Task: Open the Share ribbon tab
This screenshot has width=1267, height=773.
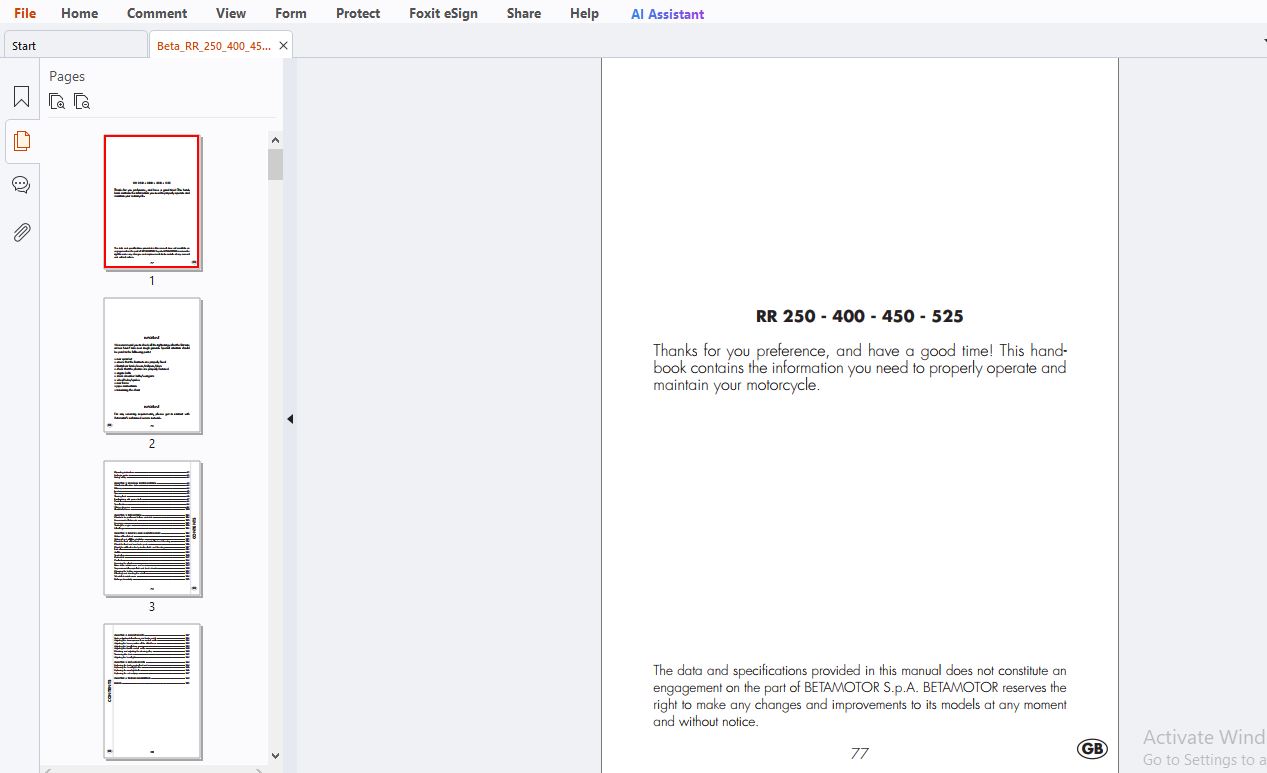Action: point(524,13)
